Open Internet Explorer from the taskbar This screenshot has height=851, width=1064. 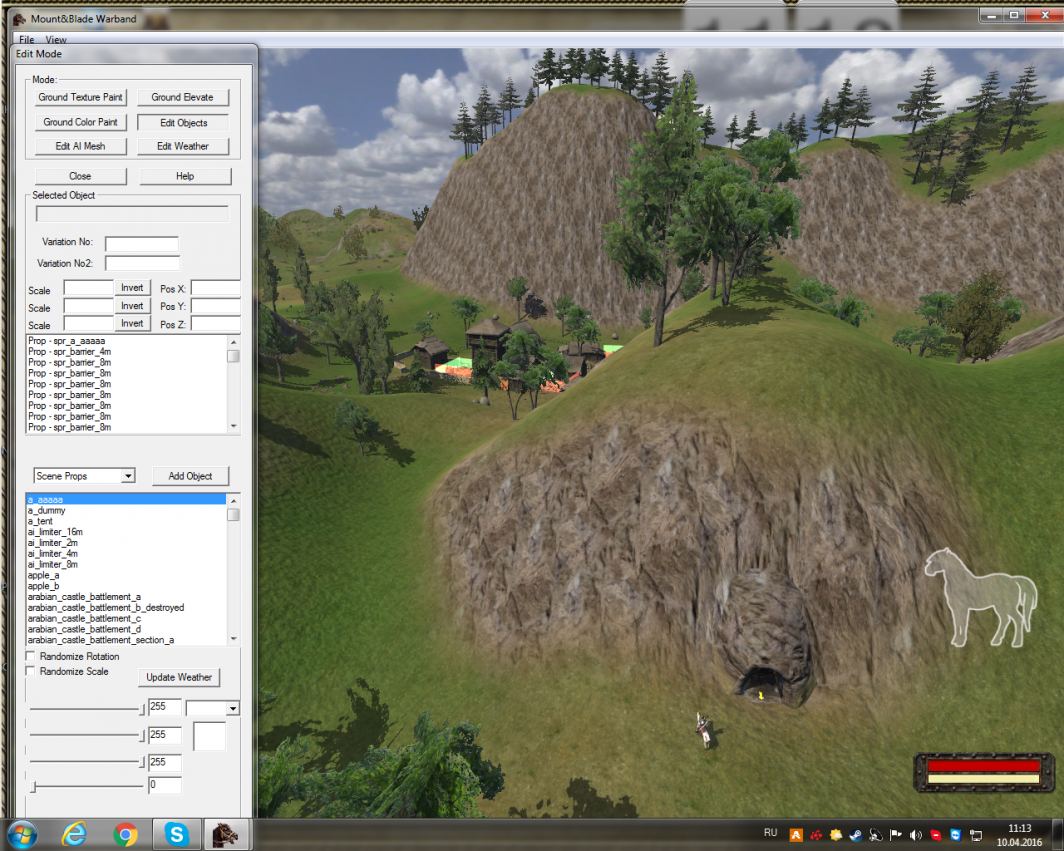click(x=73, y=833)
